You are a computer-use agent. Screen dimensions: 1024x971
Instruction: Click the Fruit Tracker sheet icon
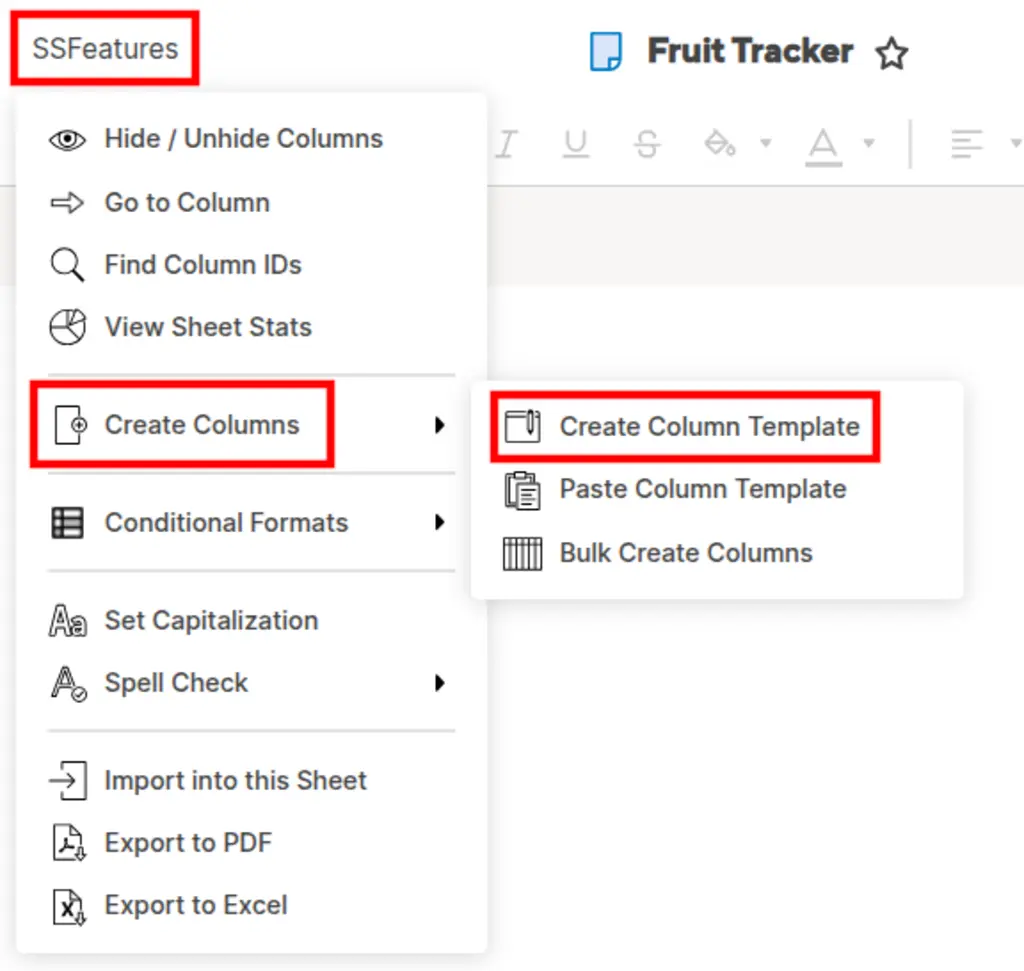[x=606, y=52]
